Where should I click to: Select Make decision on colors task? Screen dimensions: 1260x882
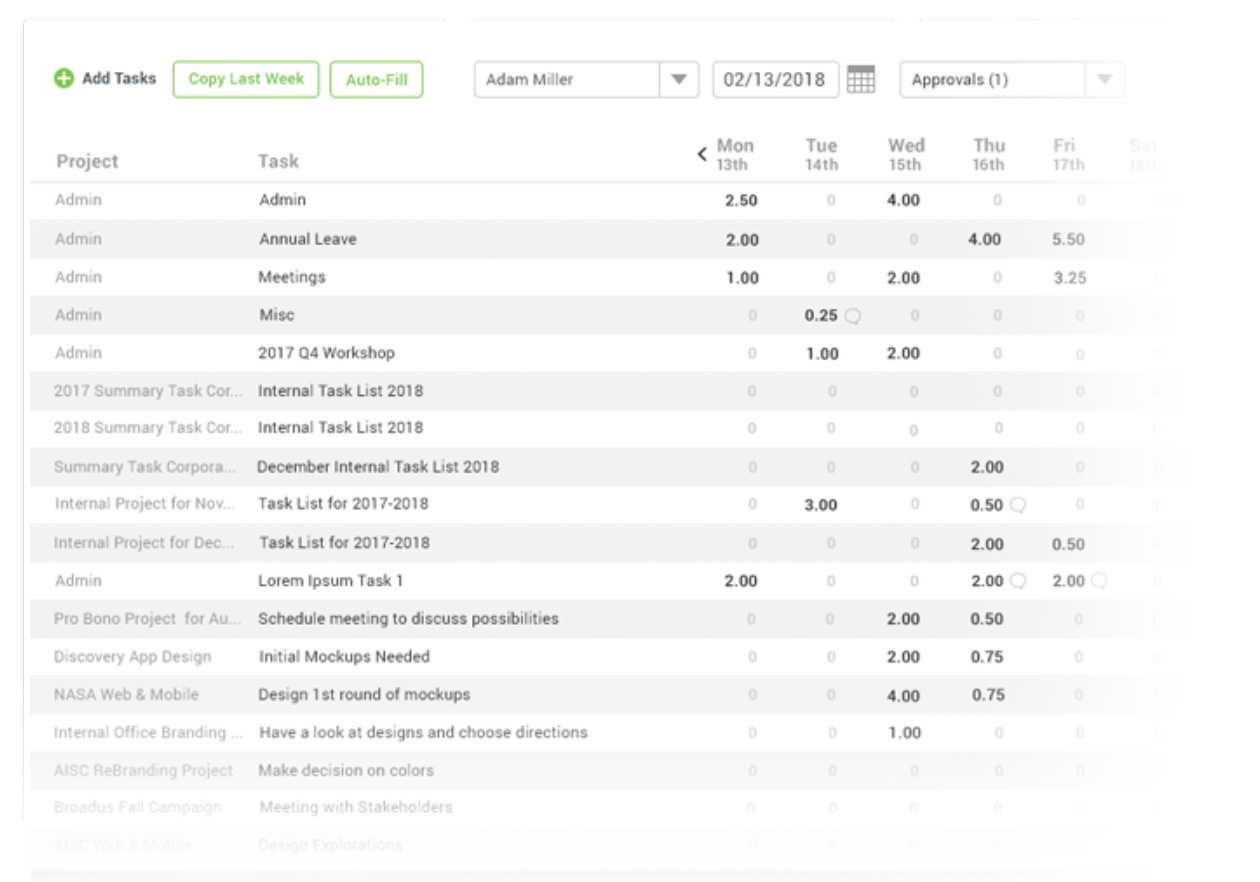[346, 771]
